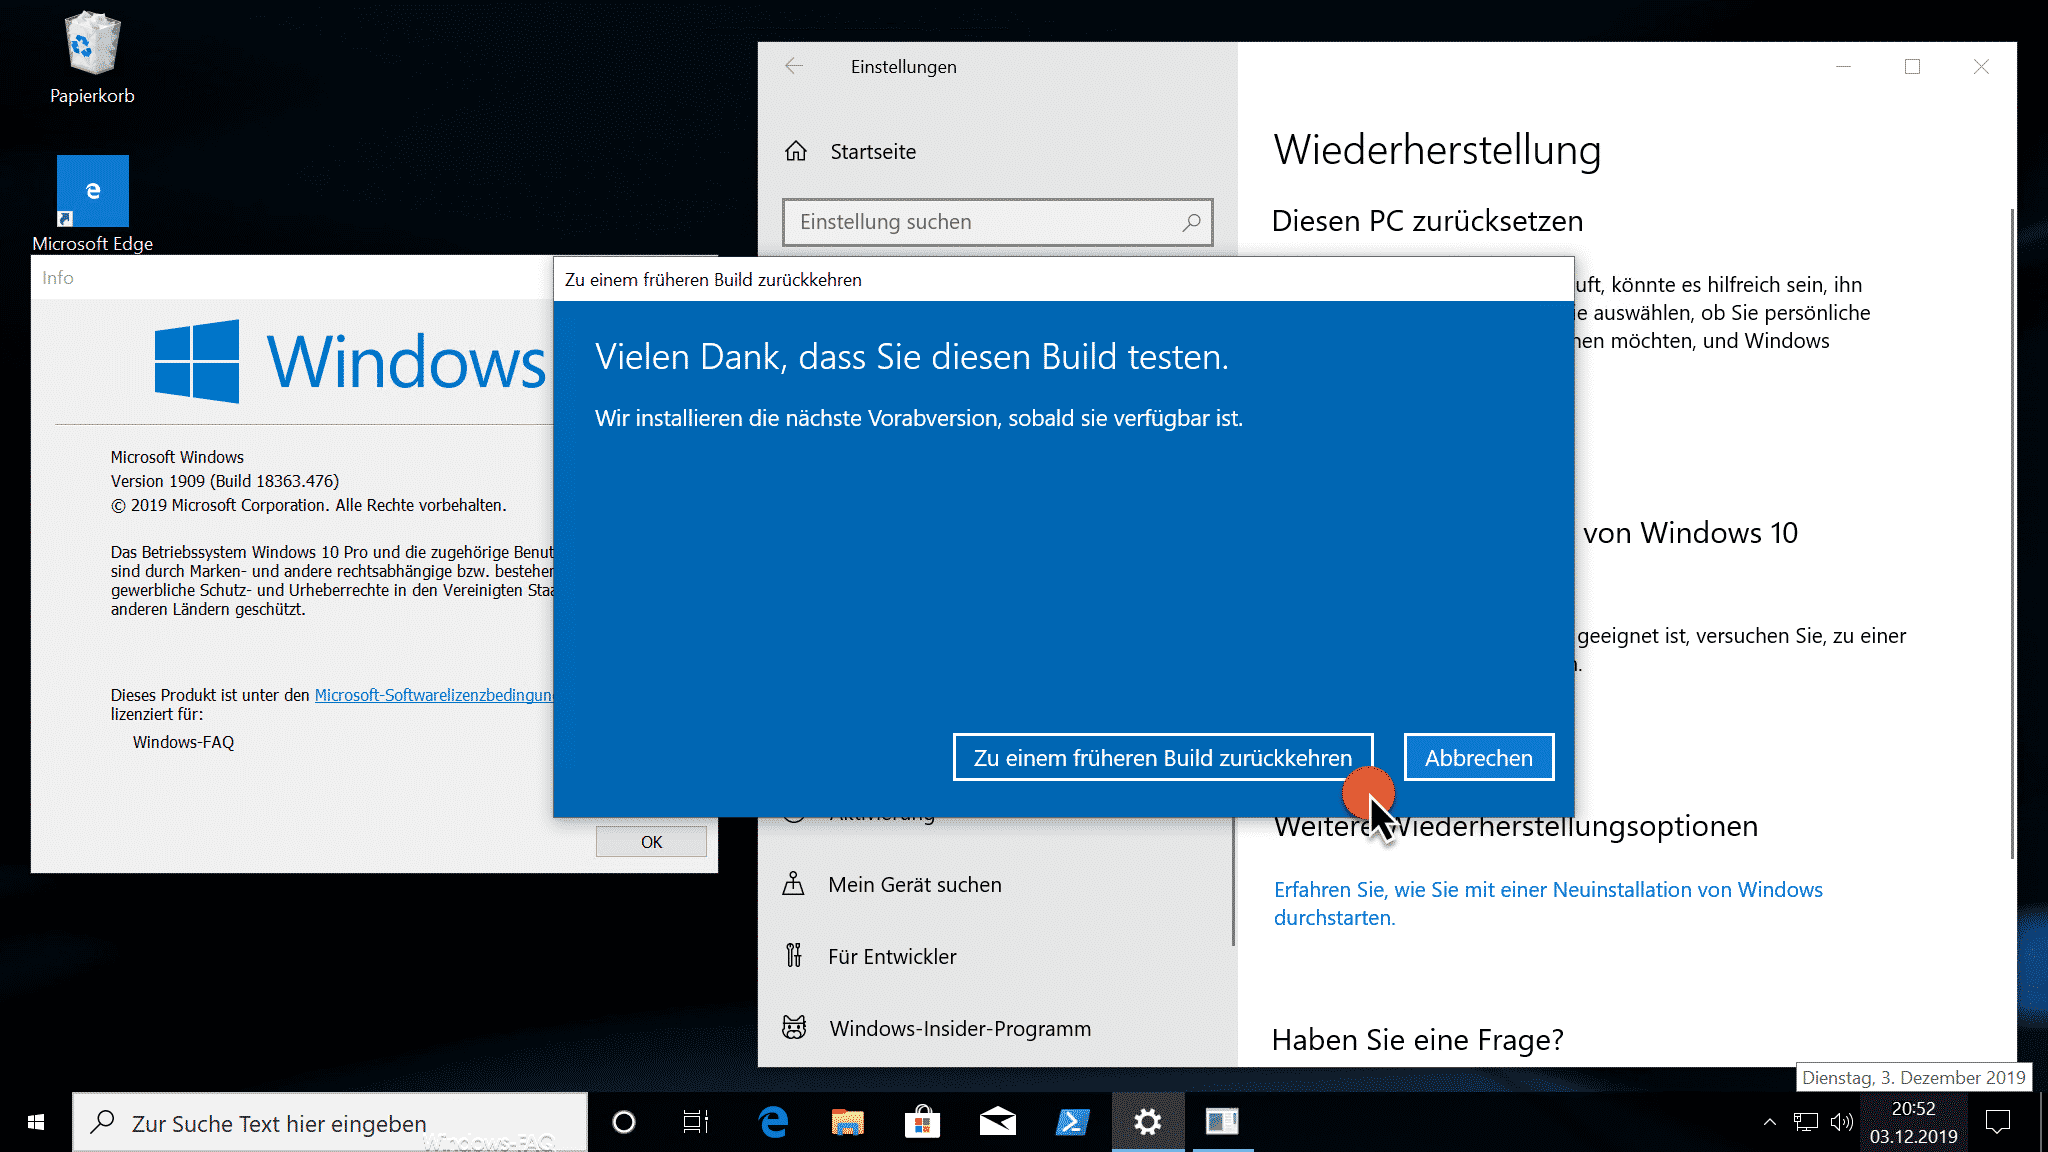Close the Einstellungen window
The image size is (2048, 1152).
pos(1981,66)
